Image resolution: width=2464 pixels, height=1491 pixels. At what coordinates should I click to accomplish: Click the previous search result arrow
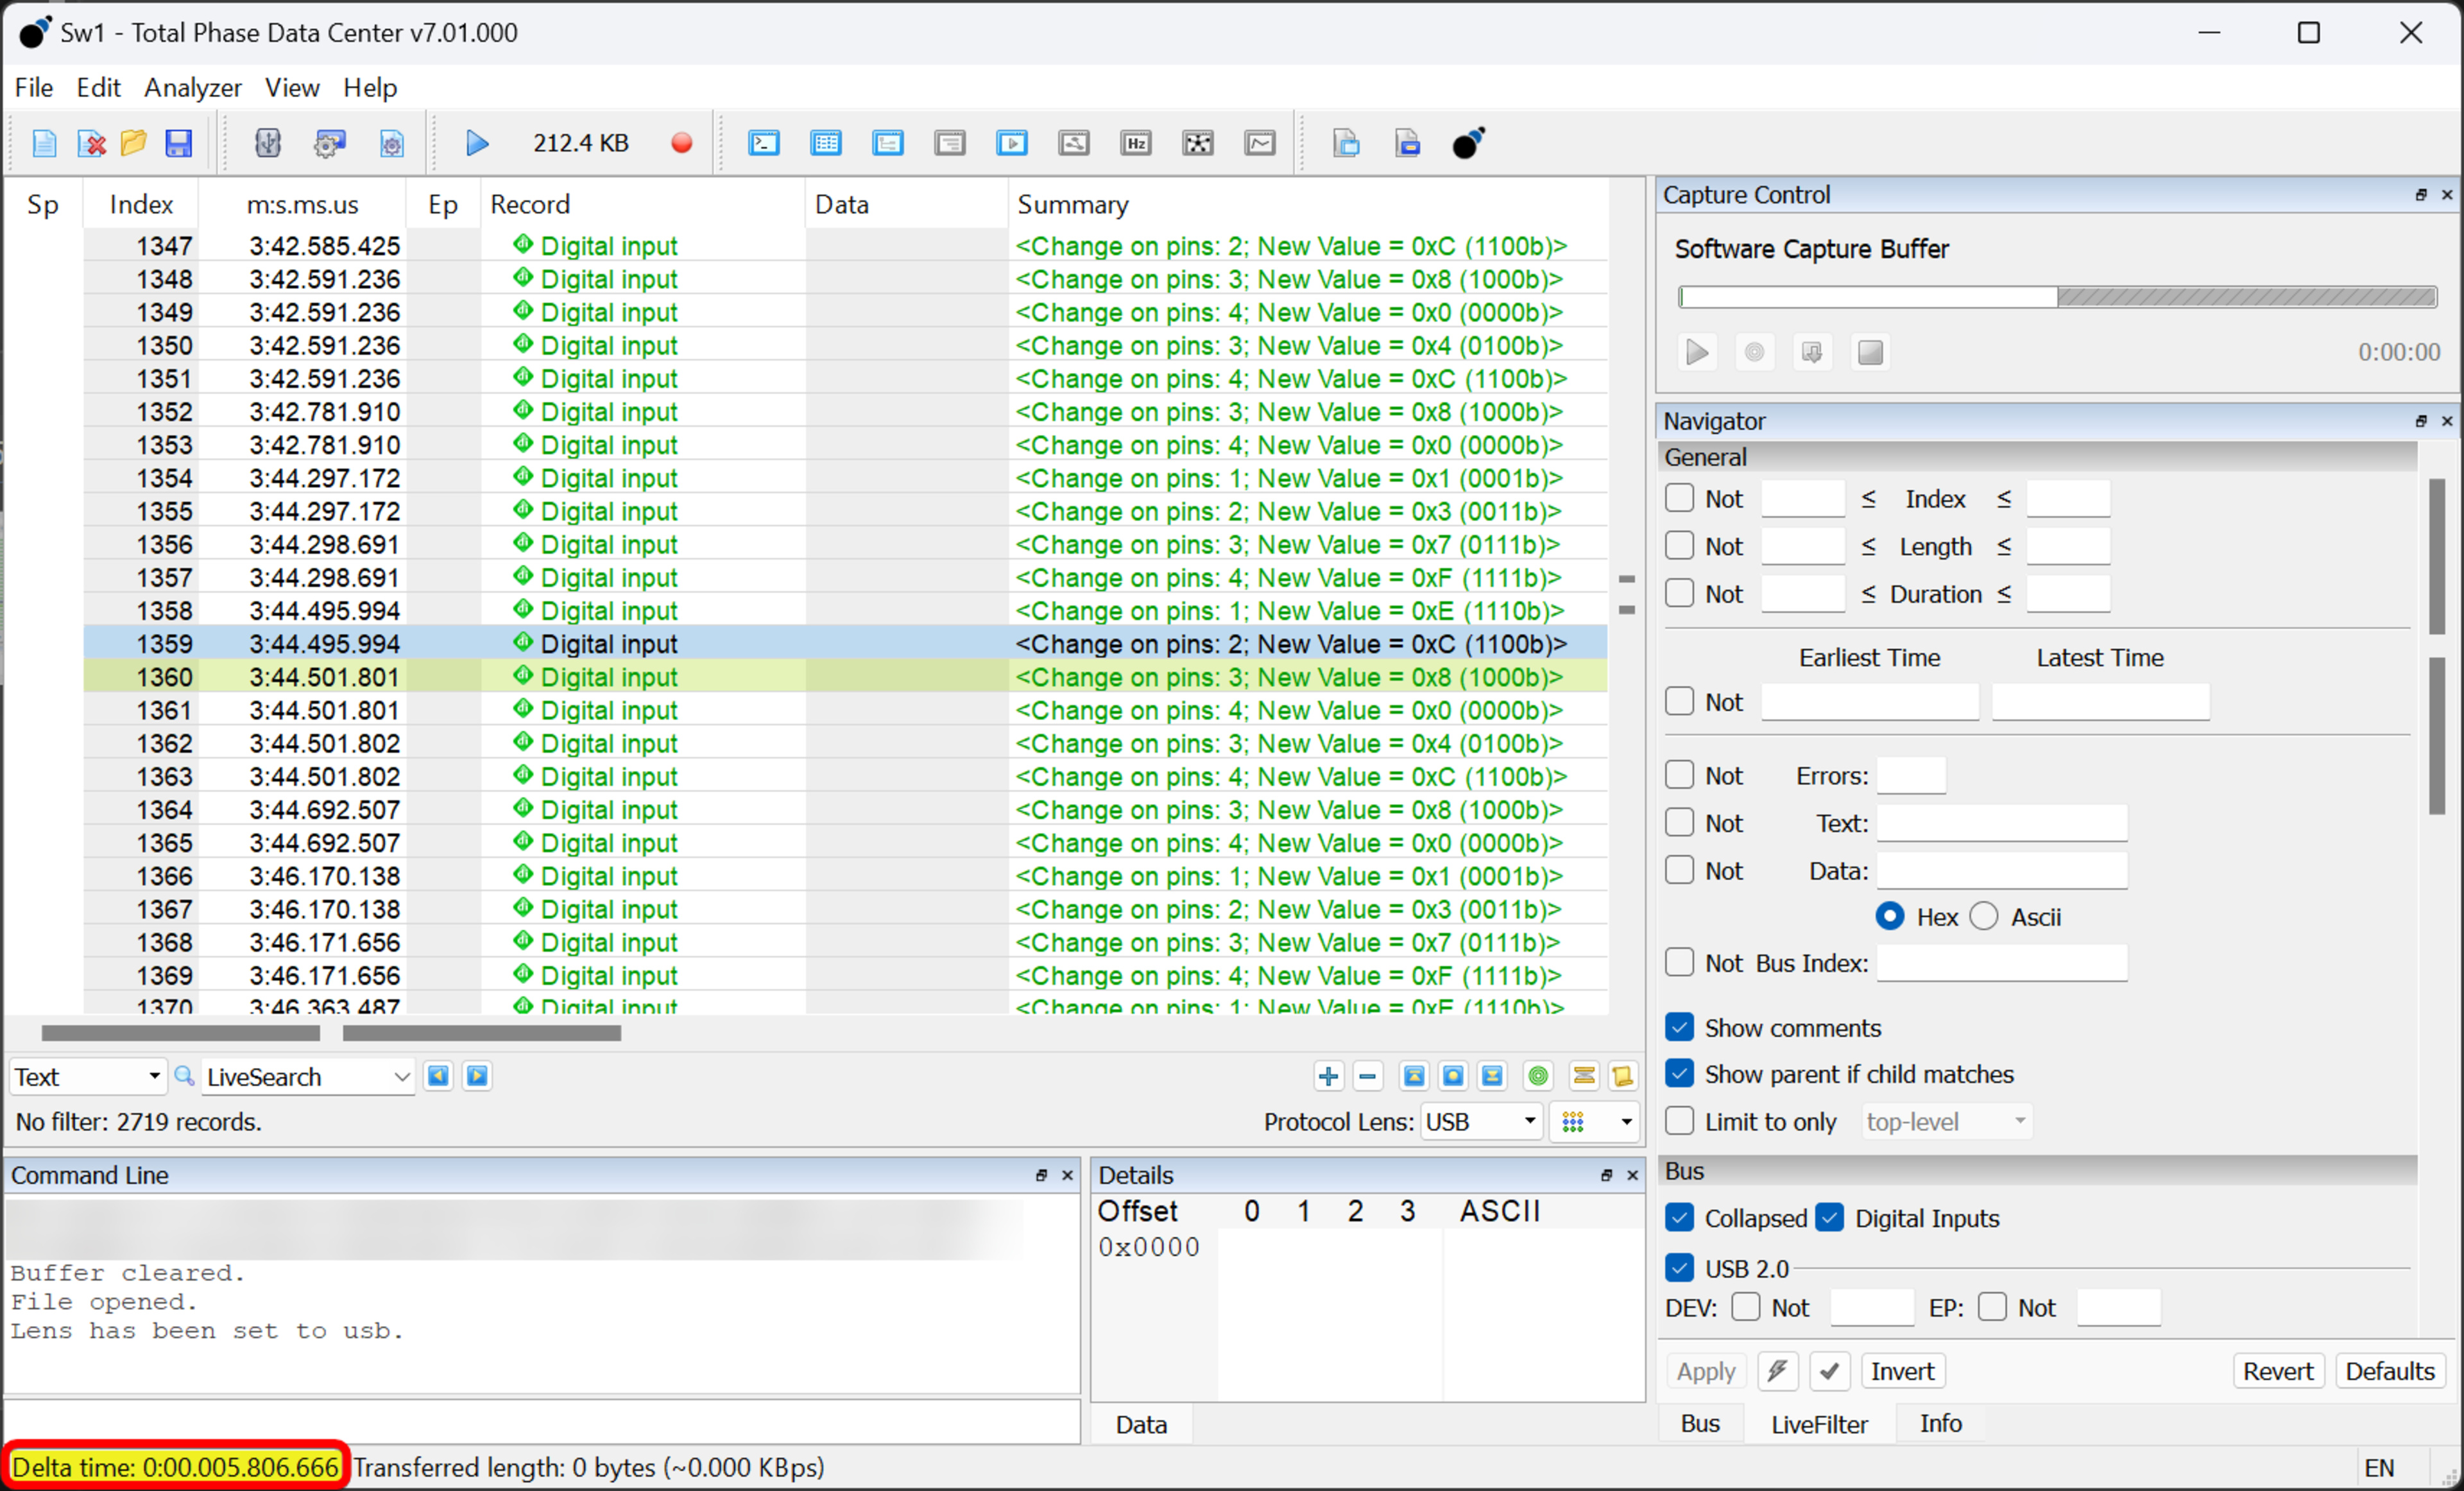pos(438,1076)
